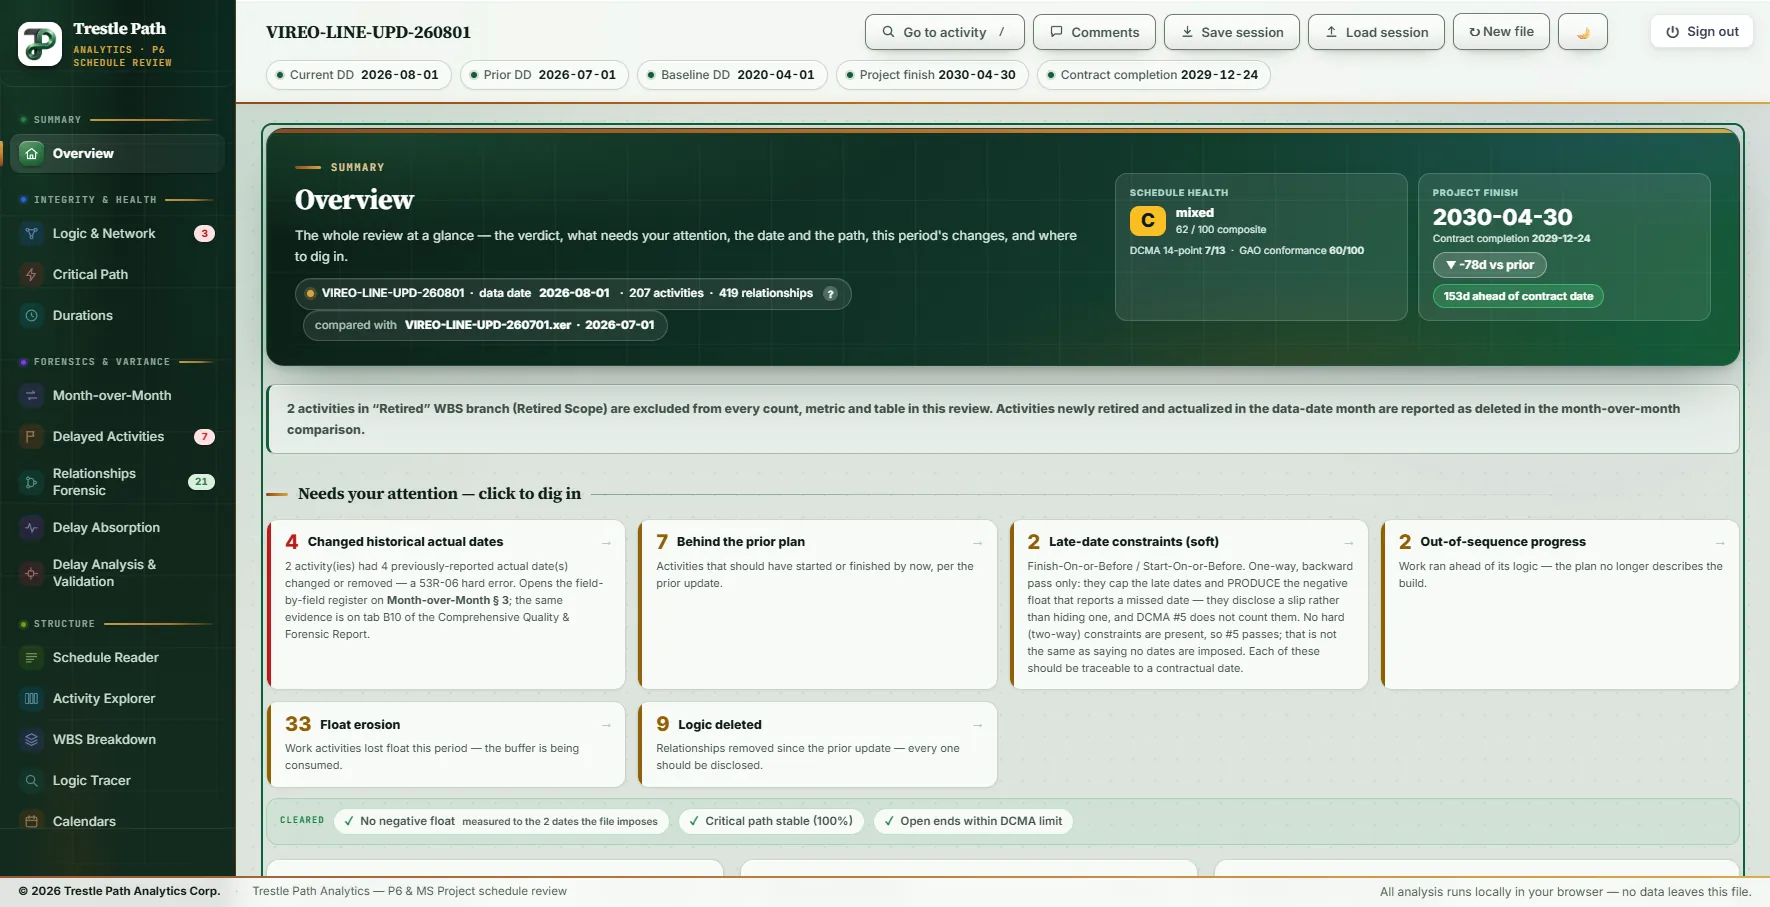Click the Critical Path lightning icon
1770x907 pixels.
click(x=31, y=274)
